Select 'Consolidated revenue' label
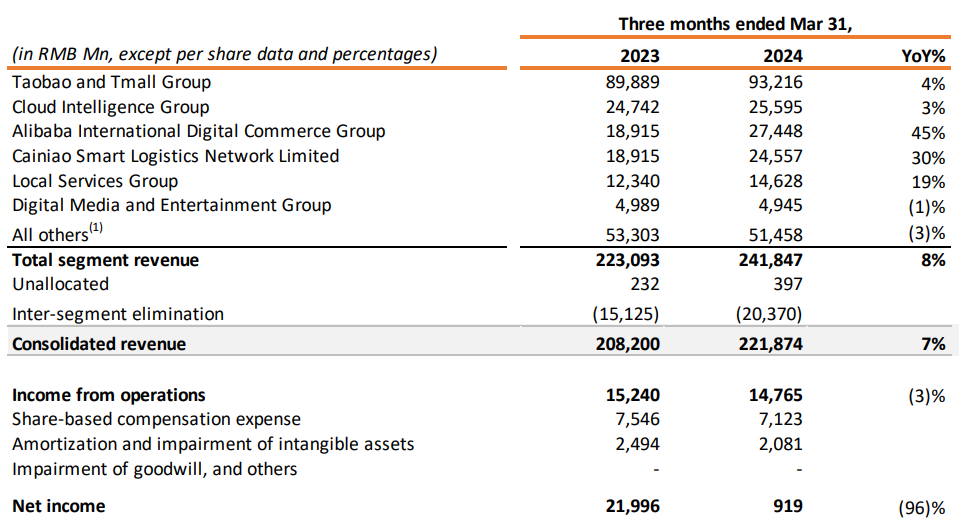Image resolution: width=959 pixels, height=519 pixels. [x=99, y=344]
